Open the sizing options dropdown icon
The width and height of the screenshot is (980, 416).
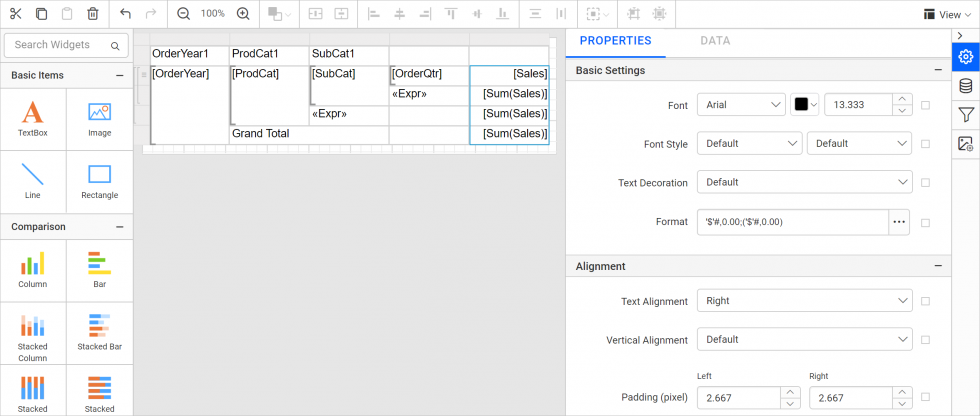(x=598, y=14)
